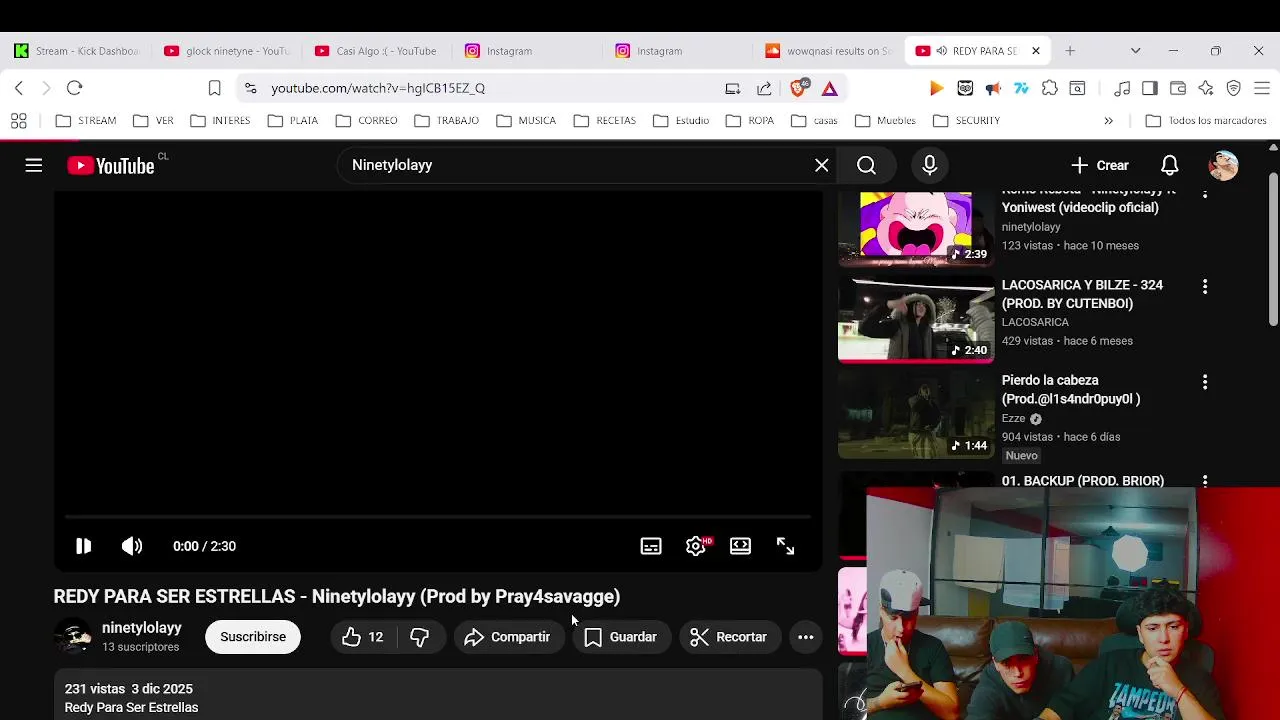Bookmark this page icon
The height and width of the screenshot is (720, 1280).
[214, 88]
